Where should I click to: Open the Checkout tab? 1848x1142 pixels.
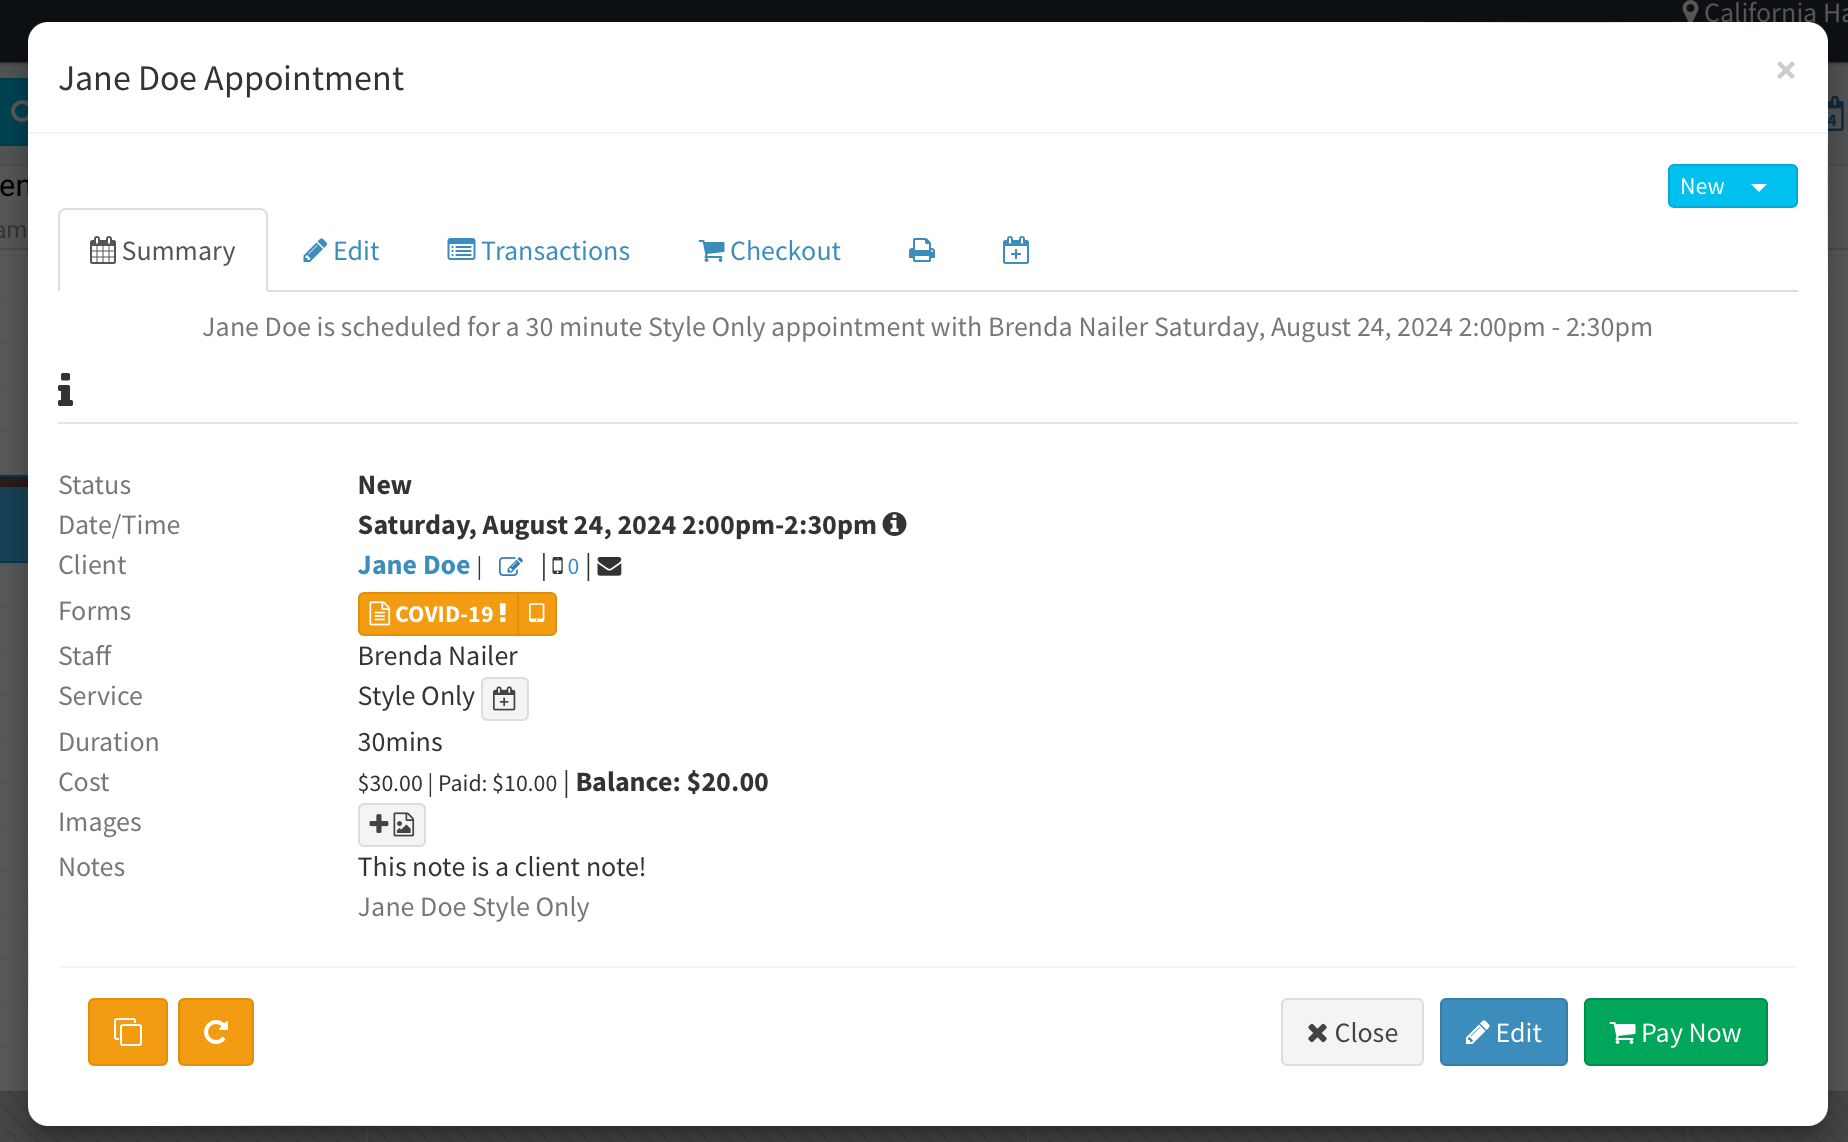(x=769, y=251)
